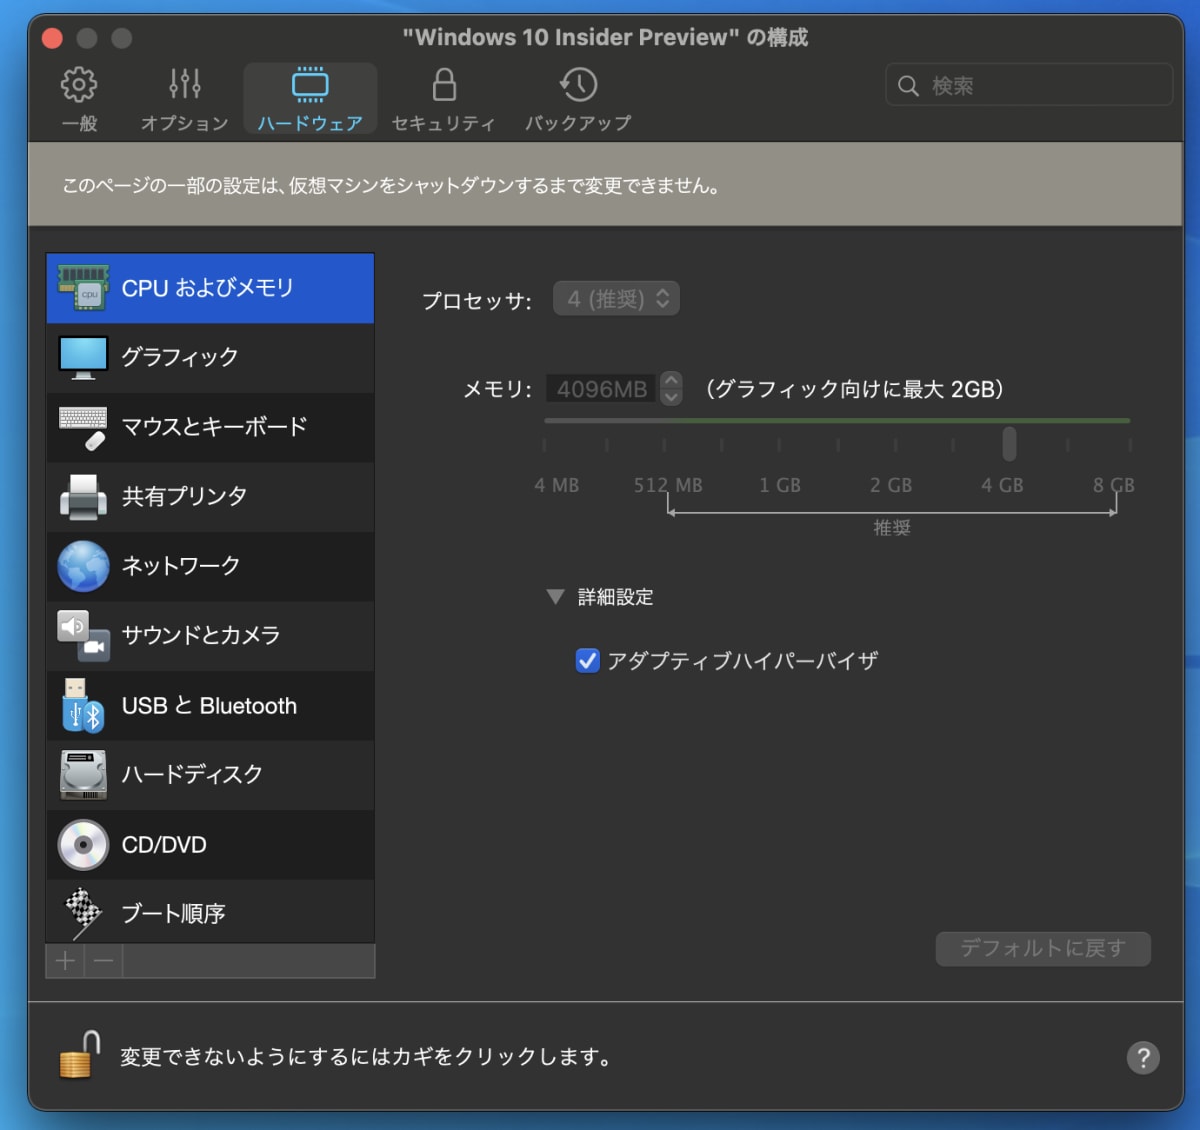Close the configuration window with red button
The width and height of the screenshot is (1200, 1130).
(53, 38)
